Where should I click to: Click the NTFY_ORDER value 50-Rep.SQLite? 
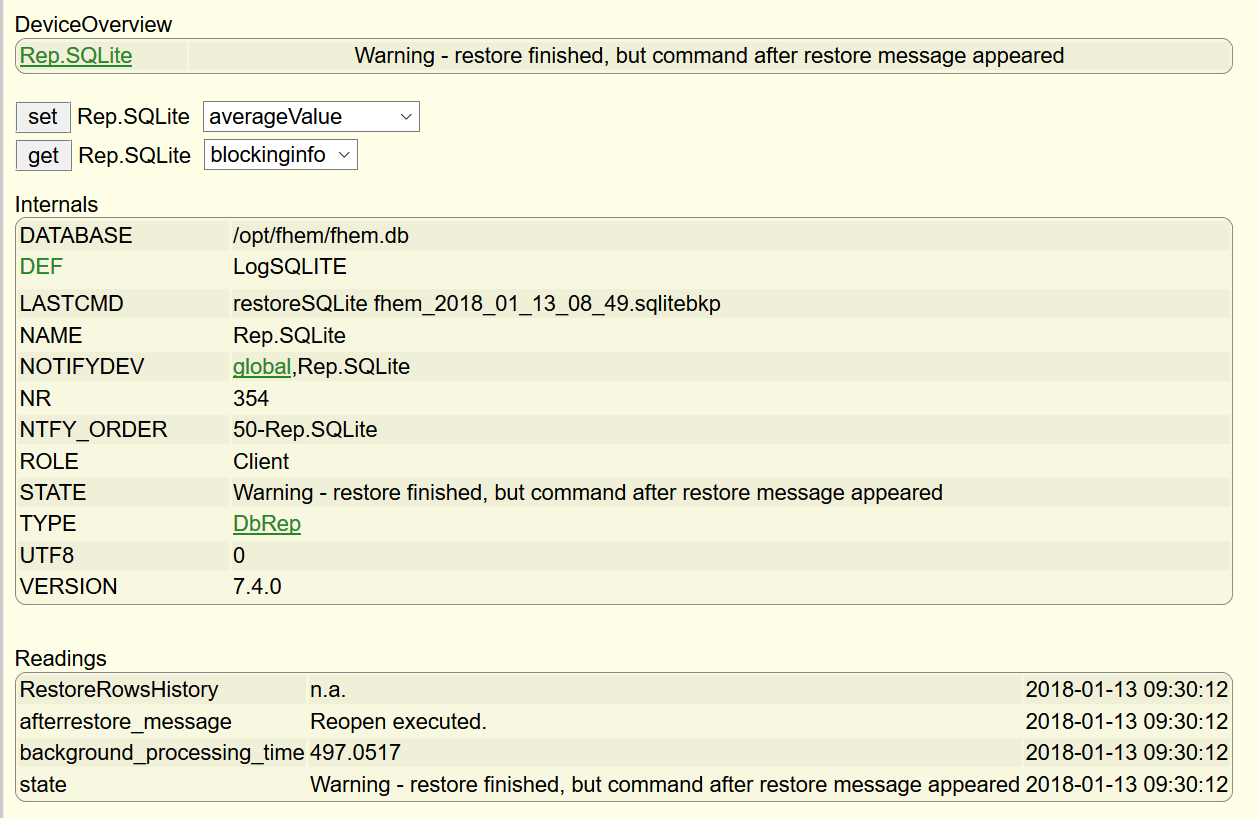[x=305, y=430]
